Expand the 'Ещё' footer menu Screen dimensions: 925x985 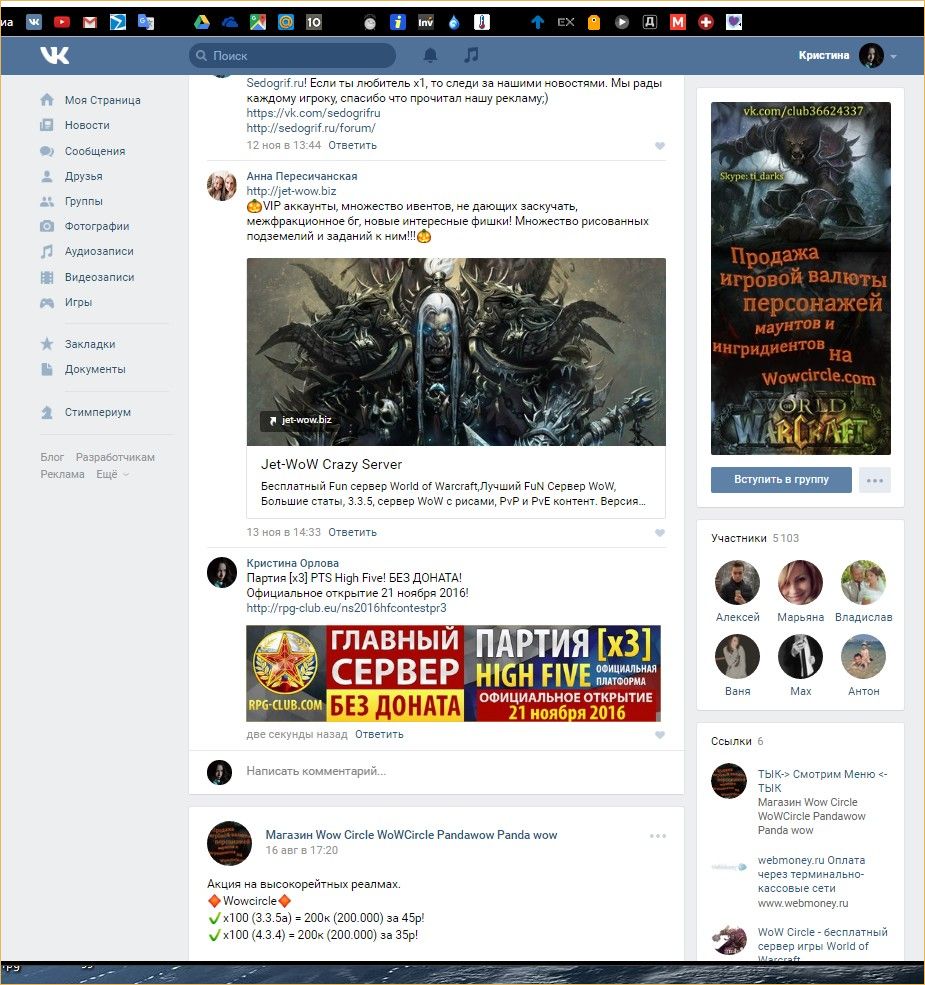click(112, 474)
